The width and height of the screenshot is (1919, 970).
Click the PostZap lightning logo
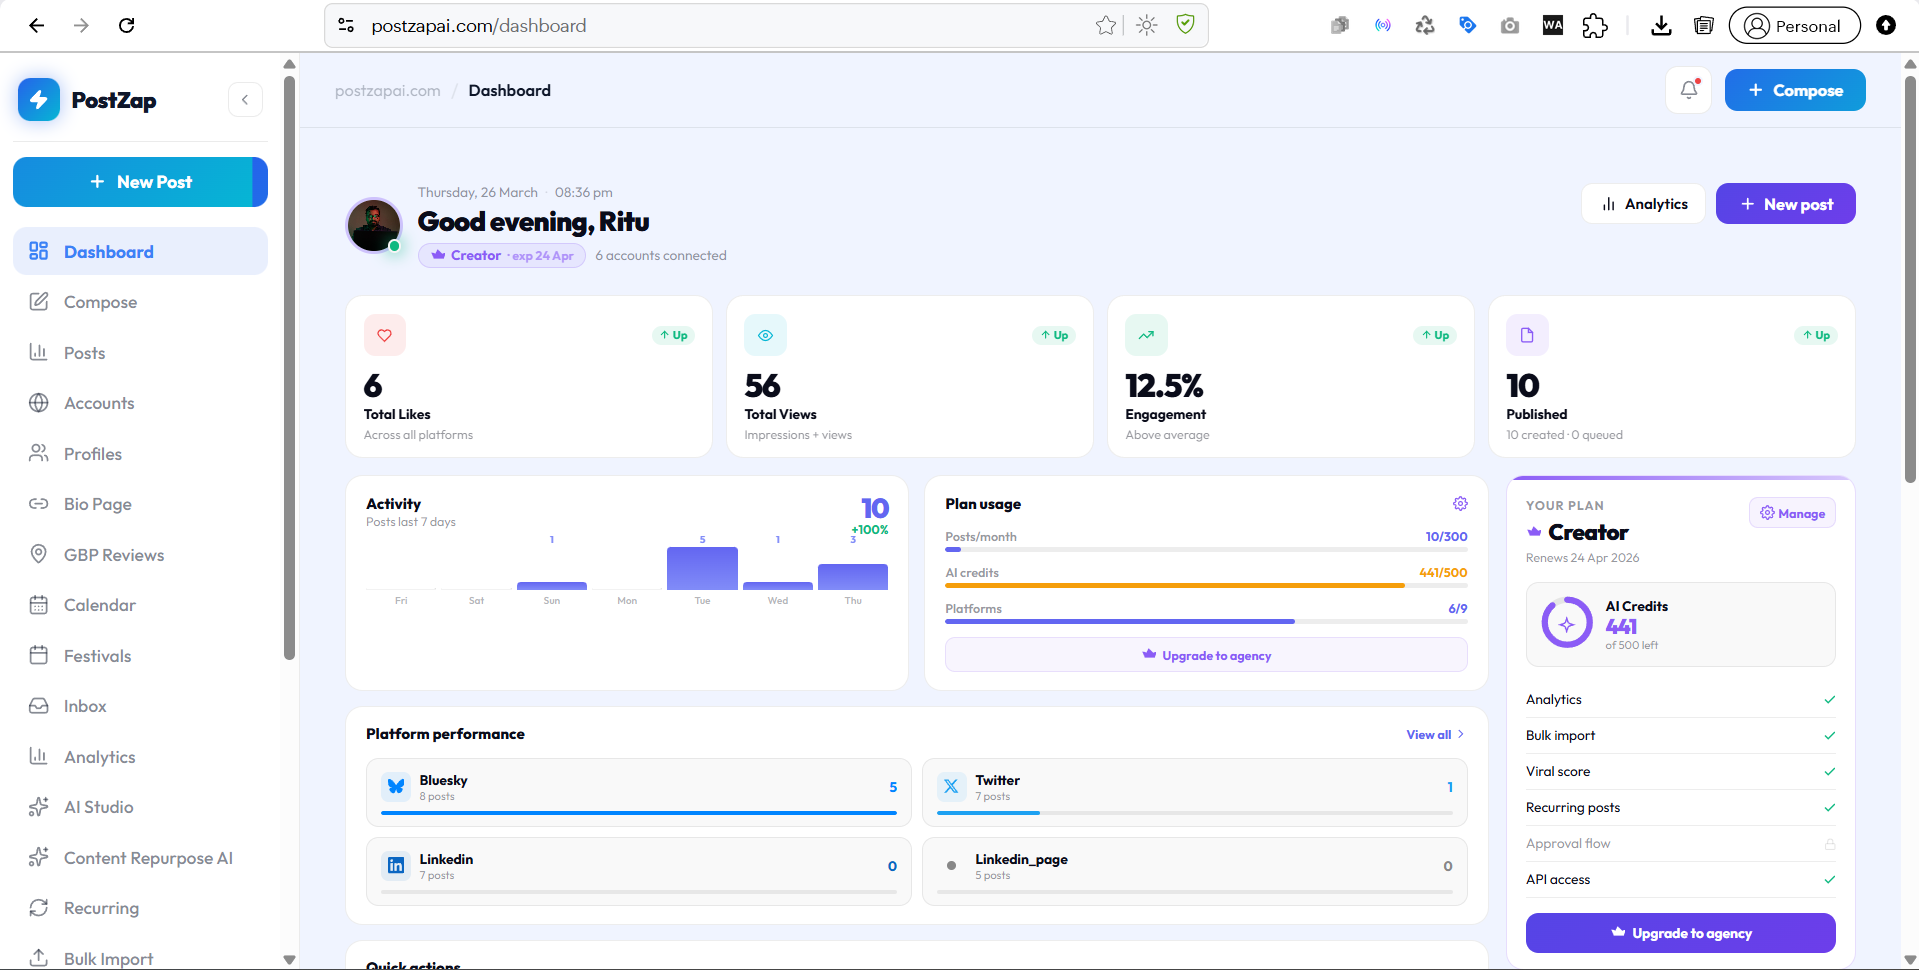point(39,100)
